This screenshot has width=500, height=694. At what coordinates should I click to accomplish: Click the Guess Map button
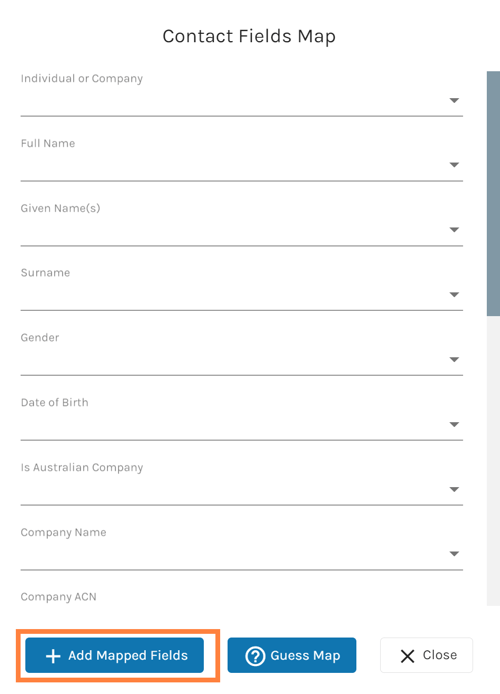[292, 655]
